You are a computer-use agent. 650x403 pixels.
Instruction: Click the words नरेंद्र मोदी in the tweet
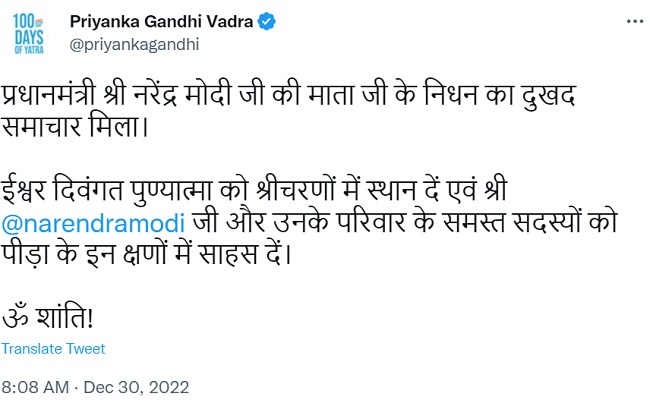tap(200, 97)
